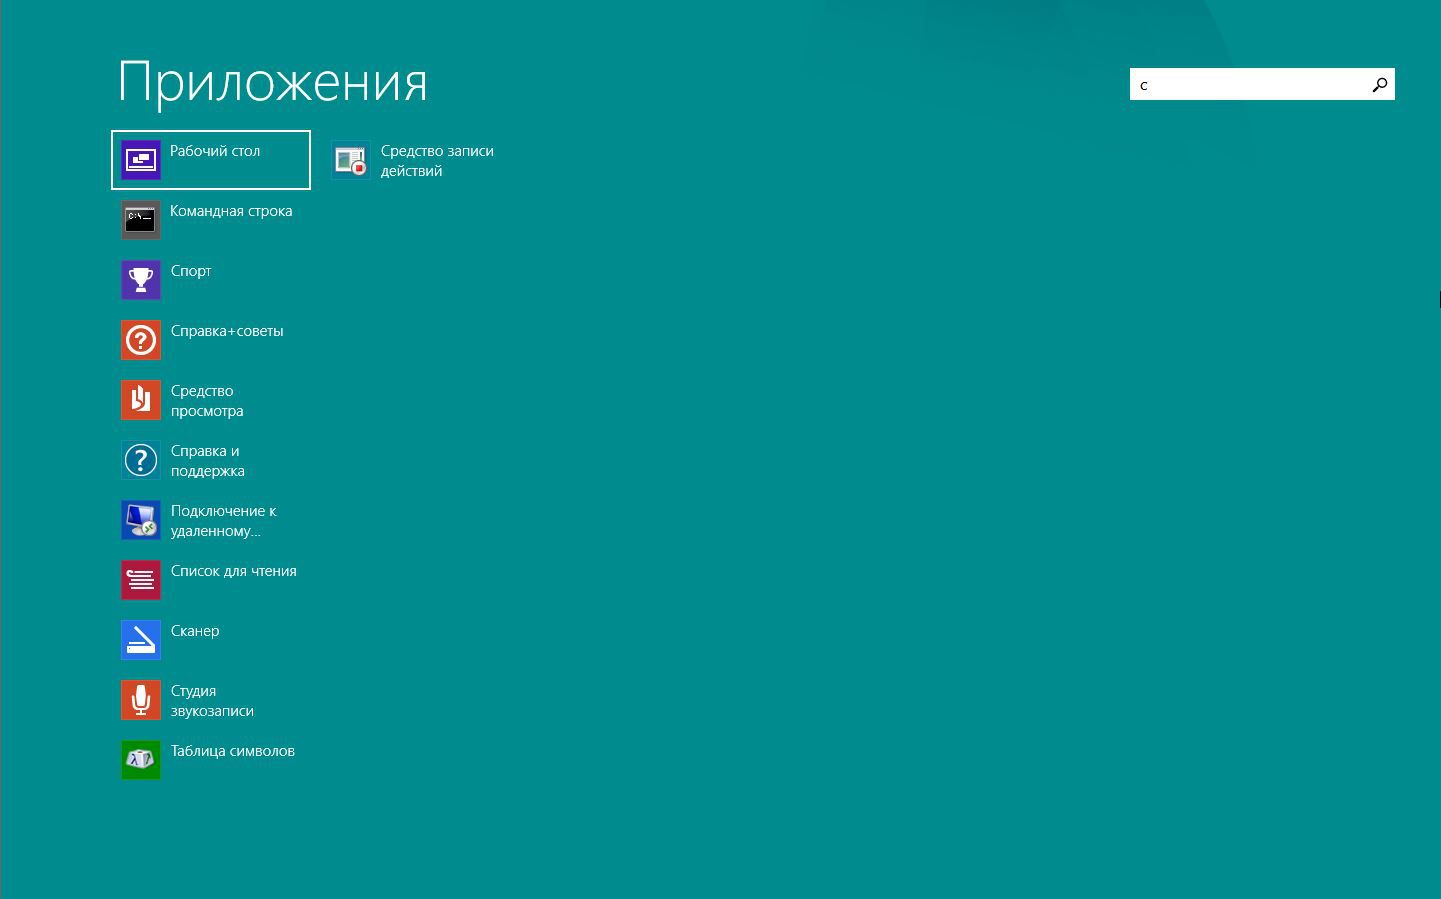Open the Средство записи действий icon
The height and width of the screenshot is (899, 1441).
pos(351,160)
